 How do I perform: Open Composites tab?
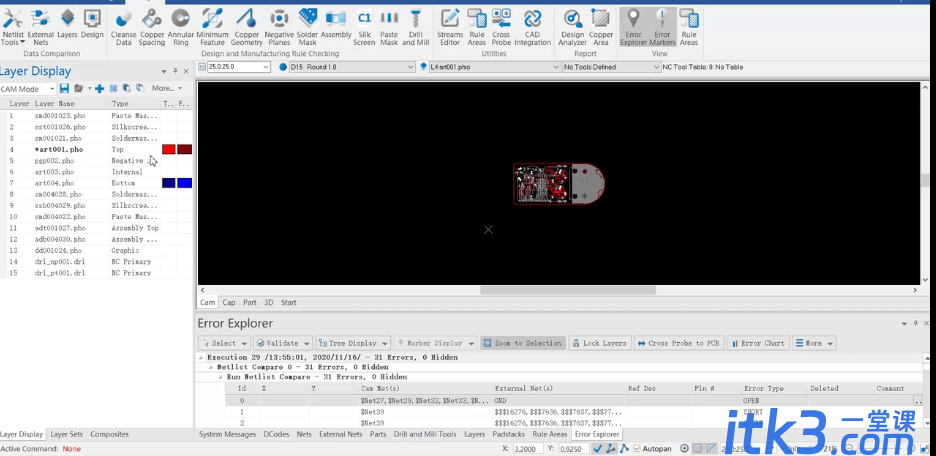click(109, 435)
